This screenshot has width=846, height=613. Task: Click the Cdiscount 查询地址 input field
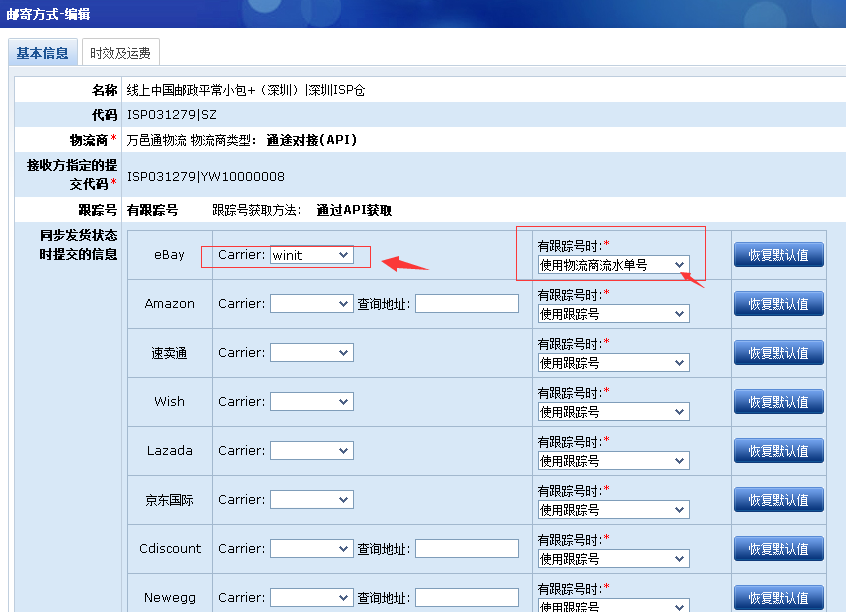[x=466, y=549]
